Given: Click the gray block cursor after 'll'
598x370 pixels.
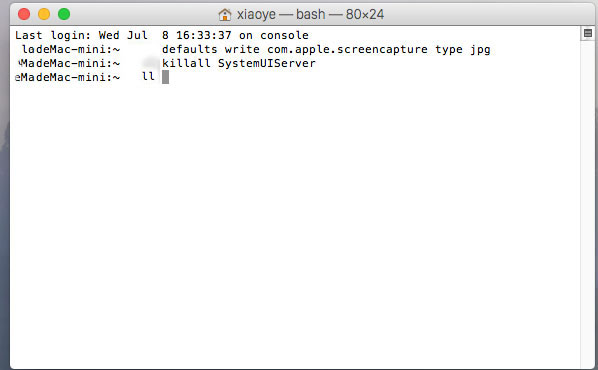Looking at the screenshot, I should coord(165,77).
